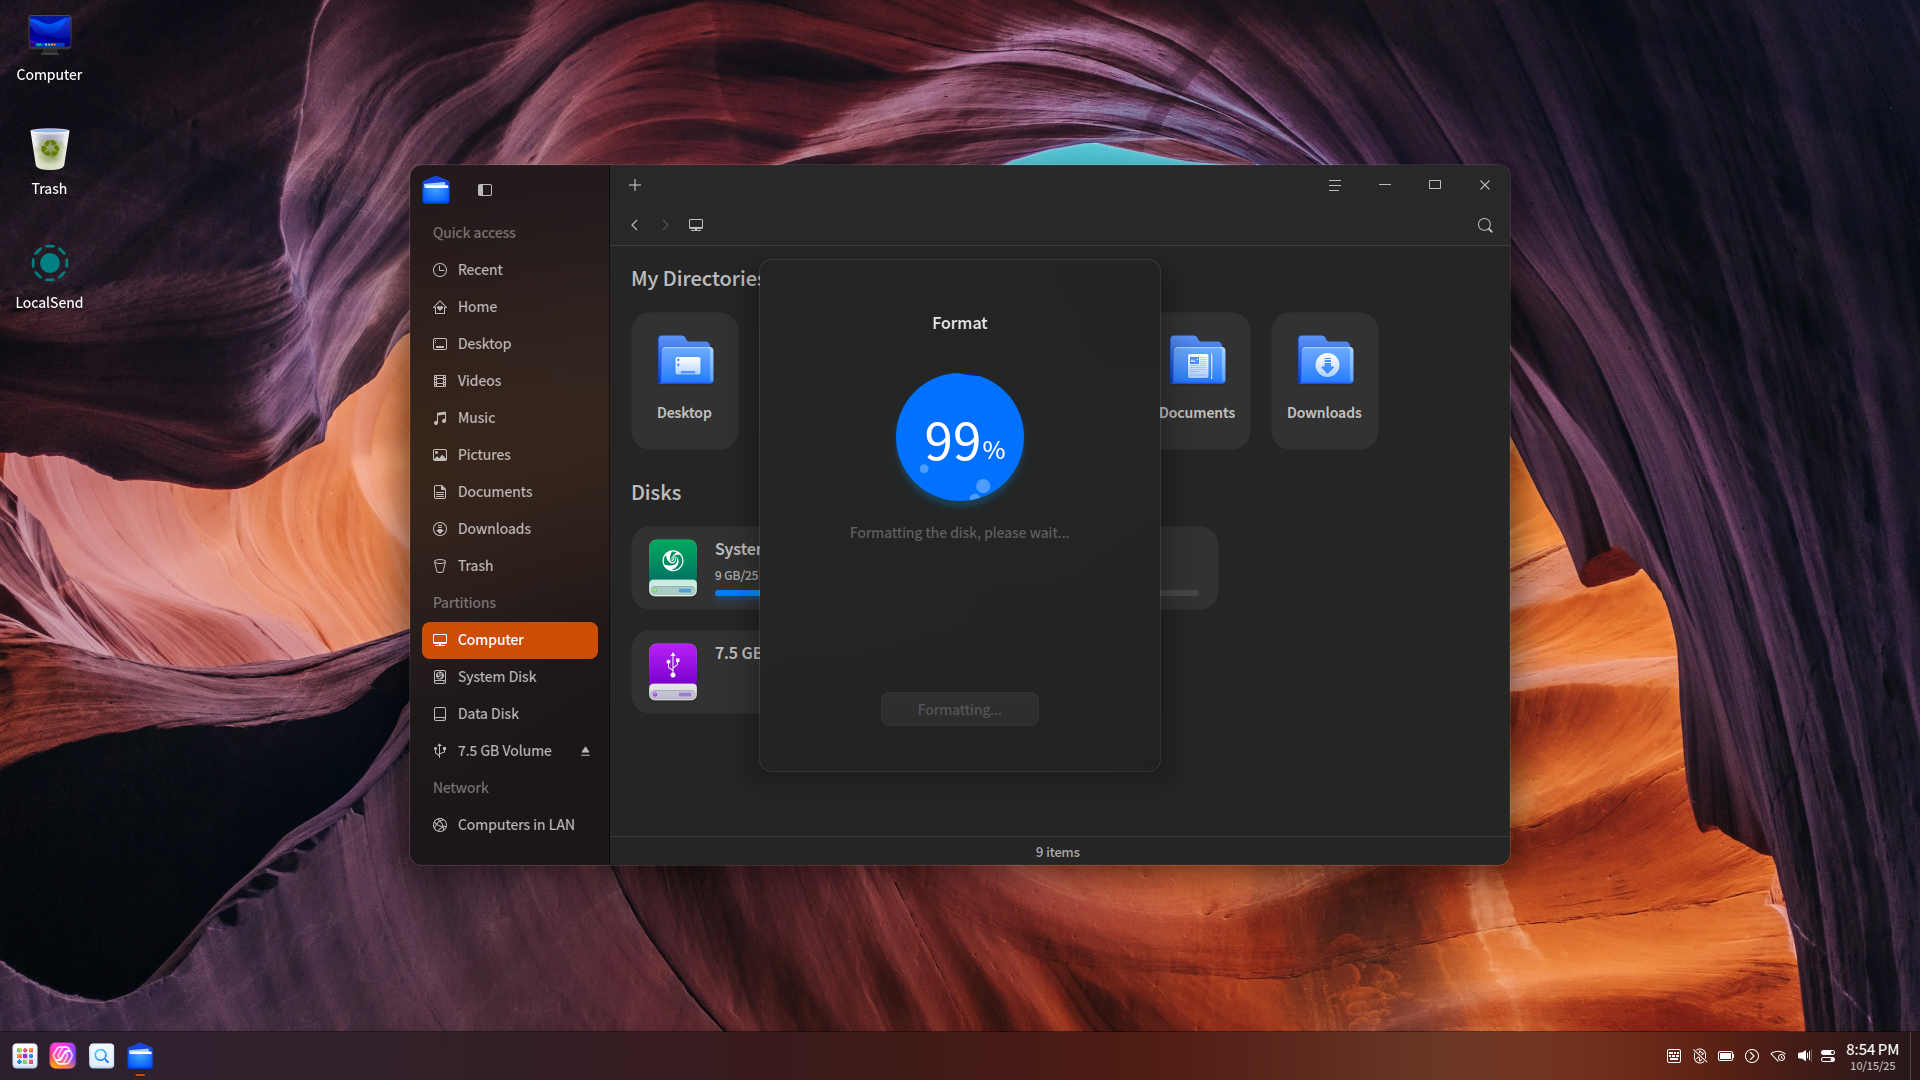The width and height of the screenshot is (1920, 1080).
Task: Eject the 7.5 GB Volume
Action: click(x=585, y=751)
